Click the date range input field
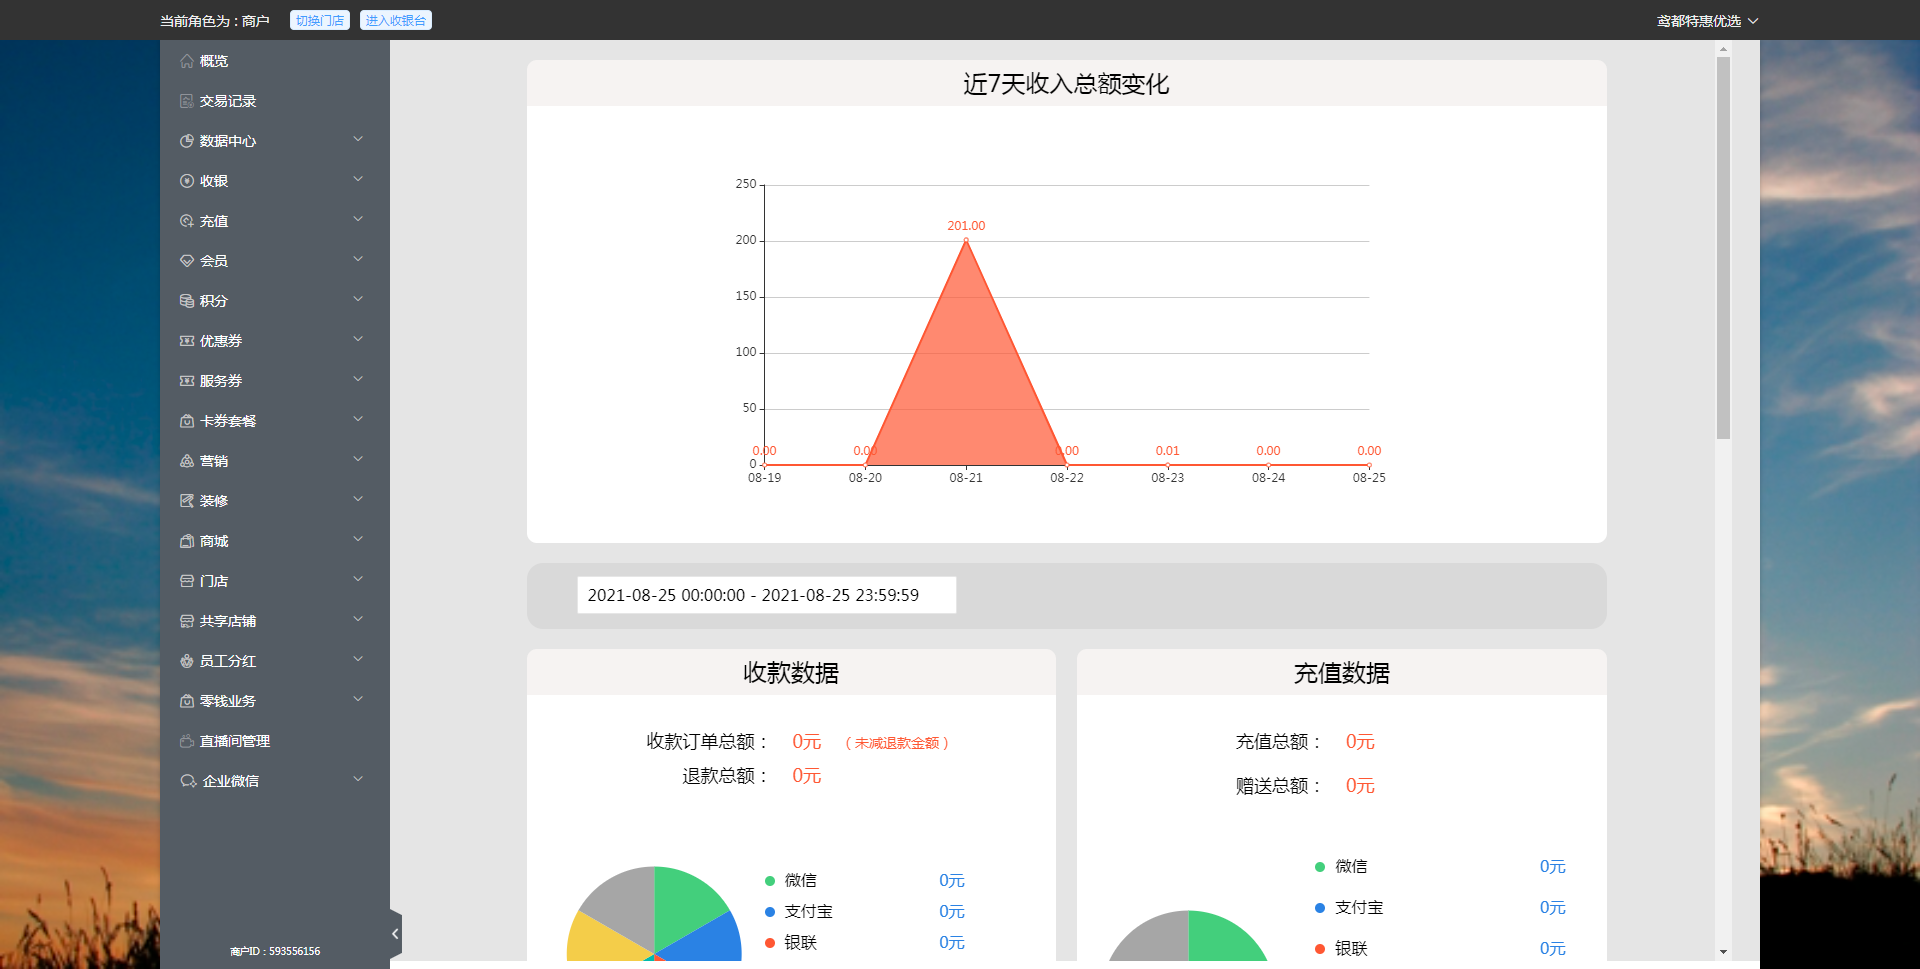 pyautogui.click(x=767, y=595)
